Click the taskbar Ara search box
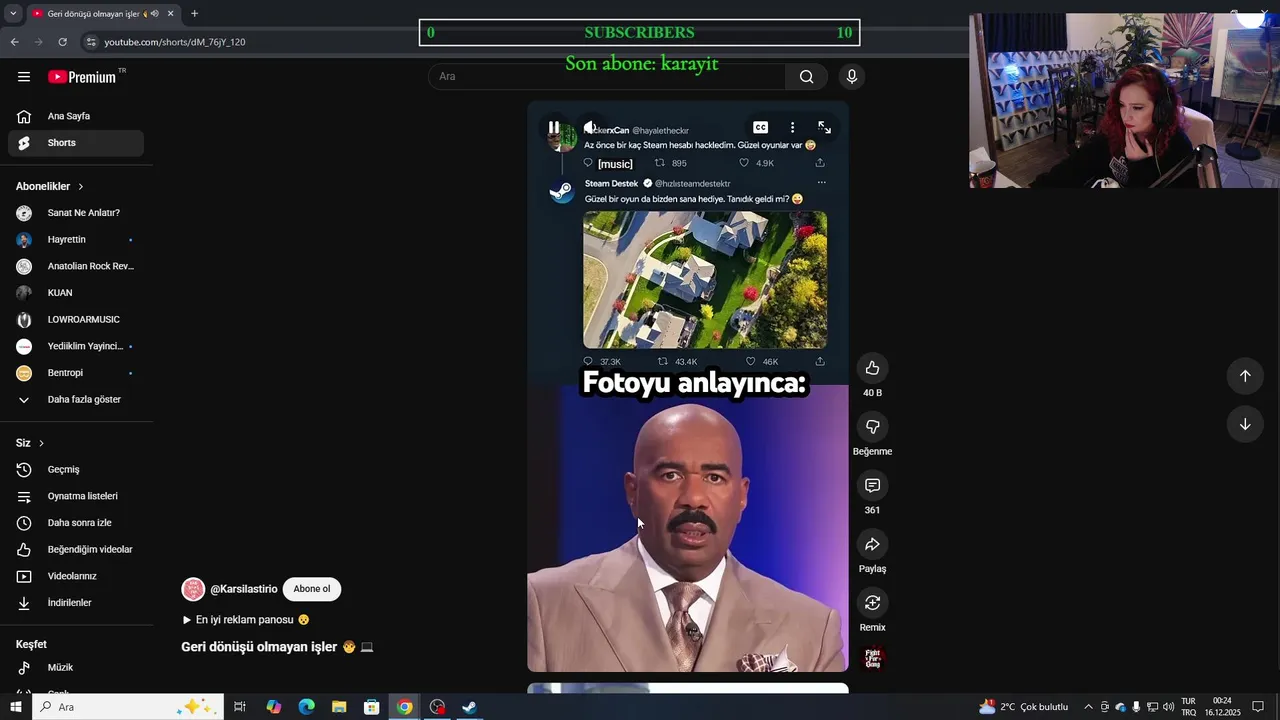The width and height of the screenshot is (1280, 720). [x=127, y=707]
